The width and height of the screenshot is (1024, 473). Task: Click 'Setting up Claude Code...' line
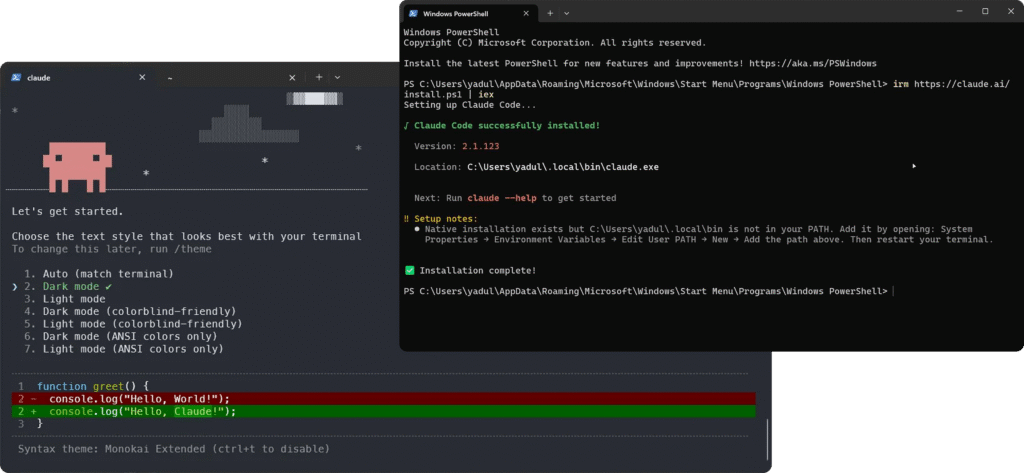(470, 105)
